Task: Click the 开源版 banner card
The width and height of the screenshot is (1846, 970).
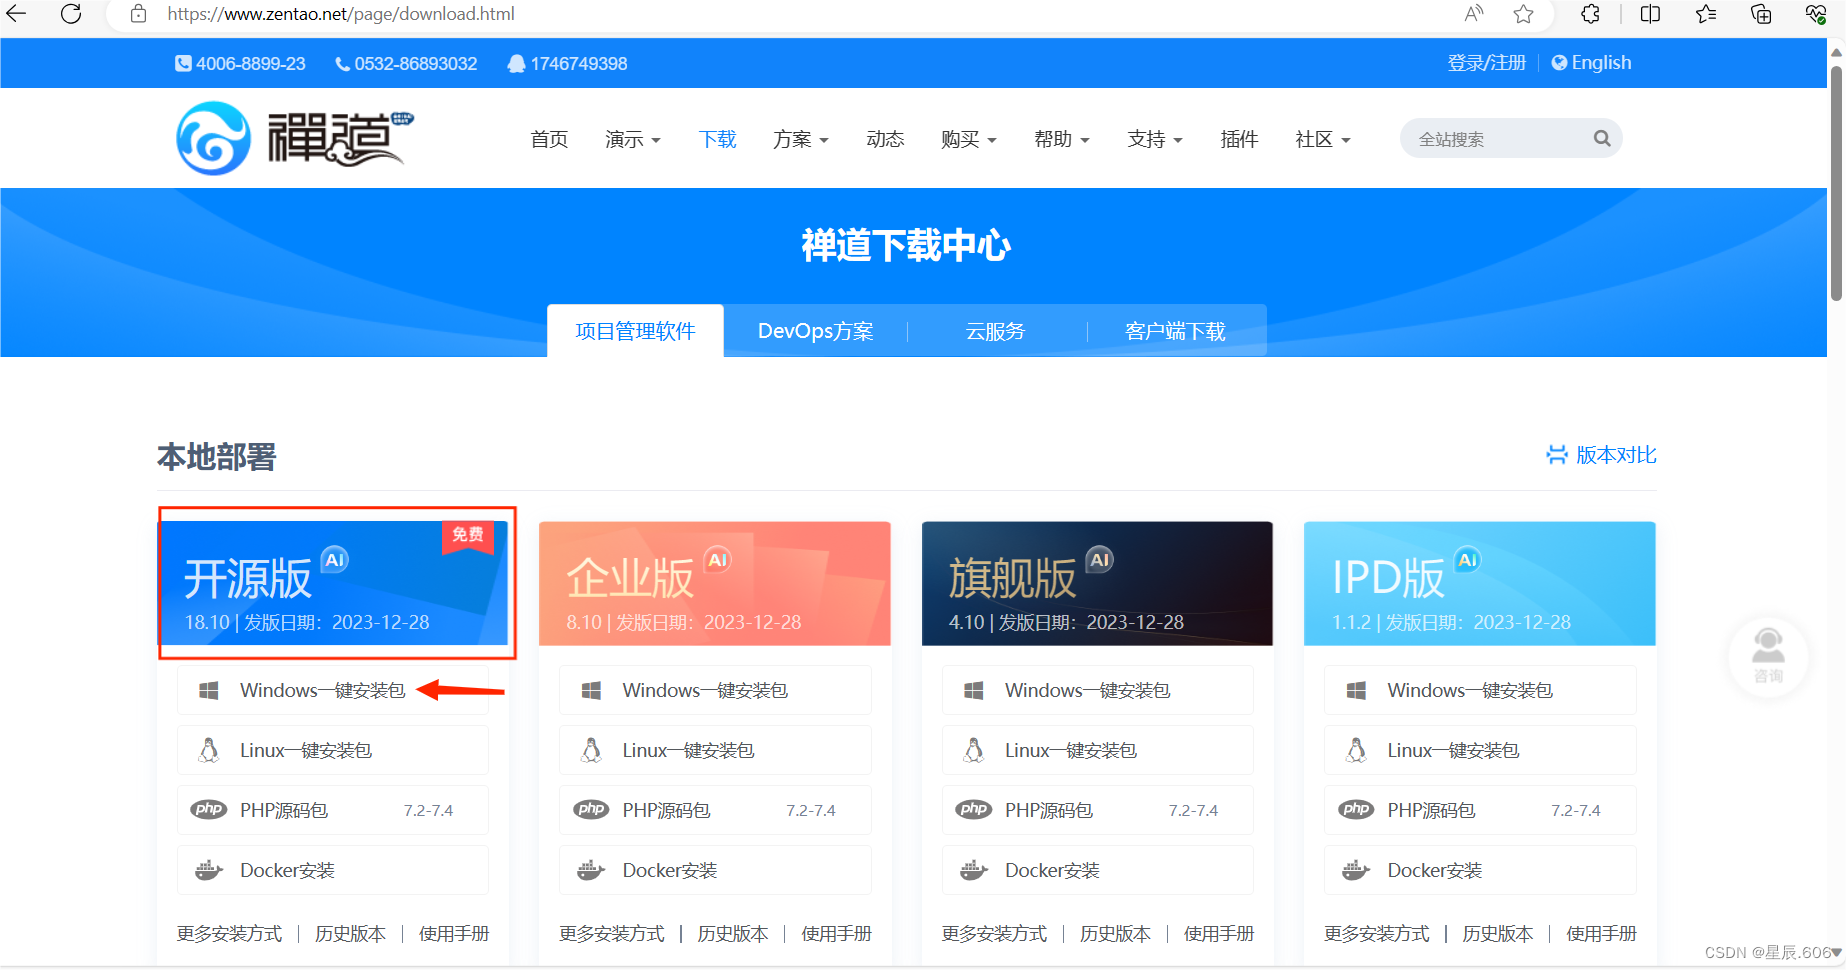Action: click(334, 583)
